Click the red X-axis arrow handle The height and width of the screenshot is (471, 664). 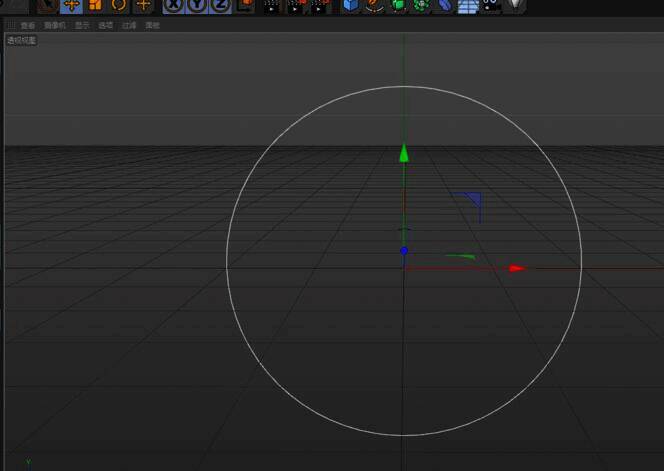tap(516, 268)
